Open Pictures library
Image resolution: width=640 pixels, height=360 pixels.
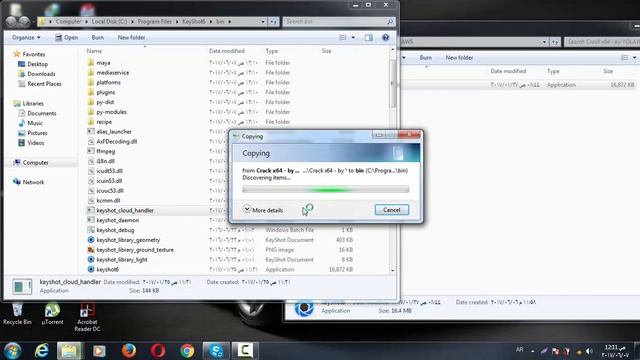[x=37, y=133]
